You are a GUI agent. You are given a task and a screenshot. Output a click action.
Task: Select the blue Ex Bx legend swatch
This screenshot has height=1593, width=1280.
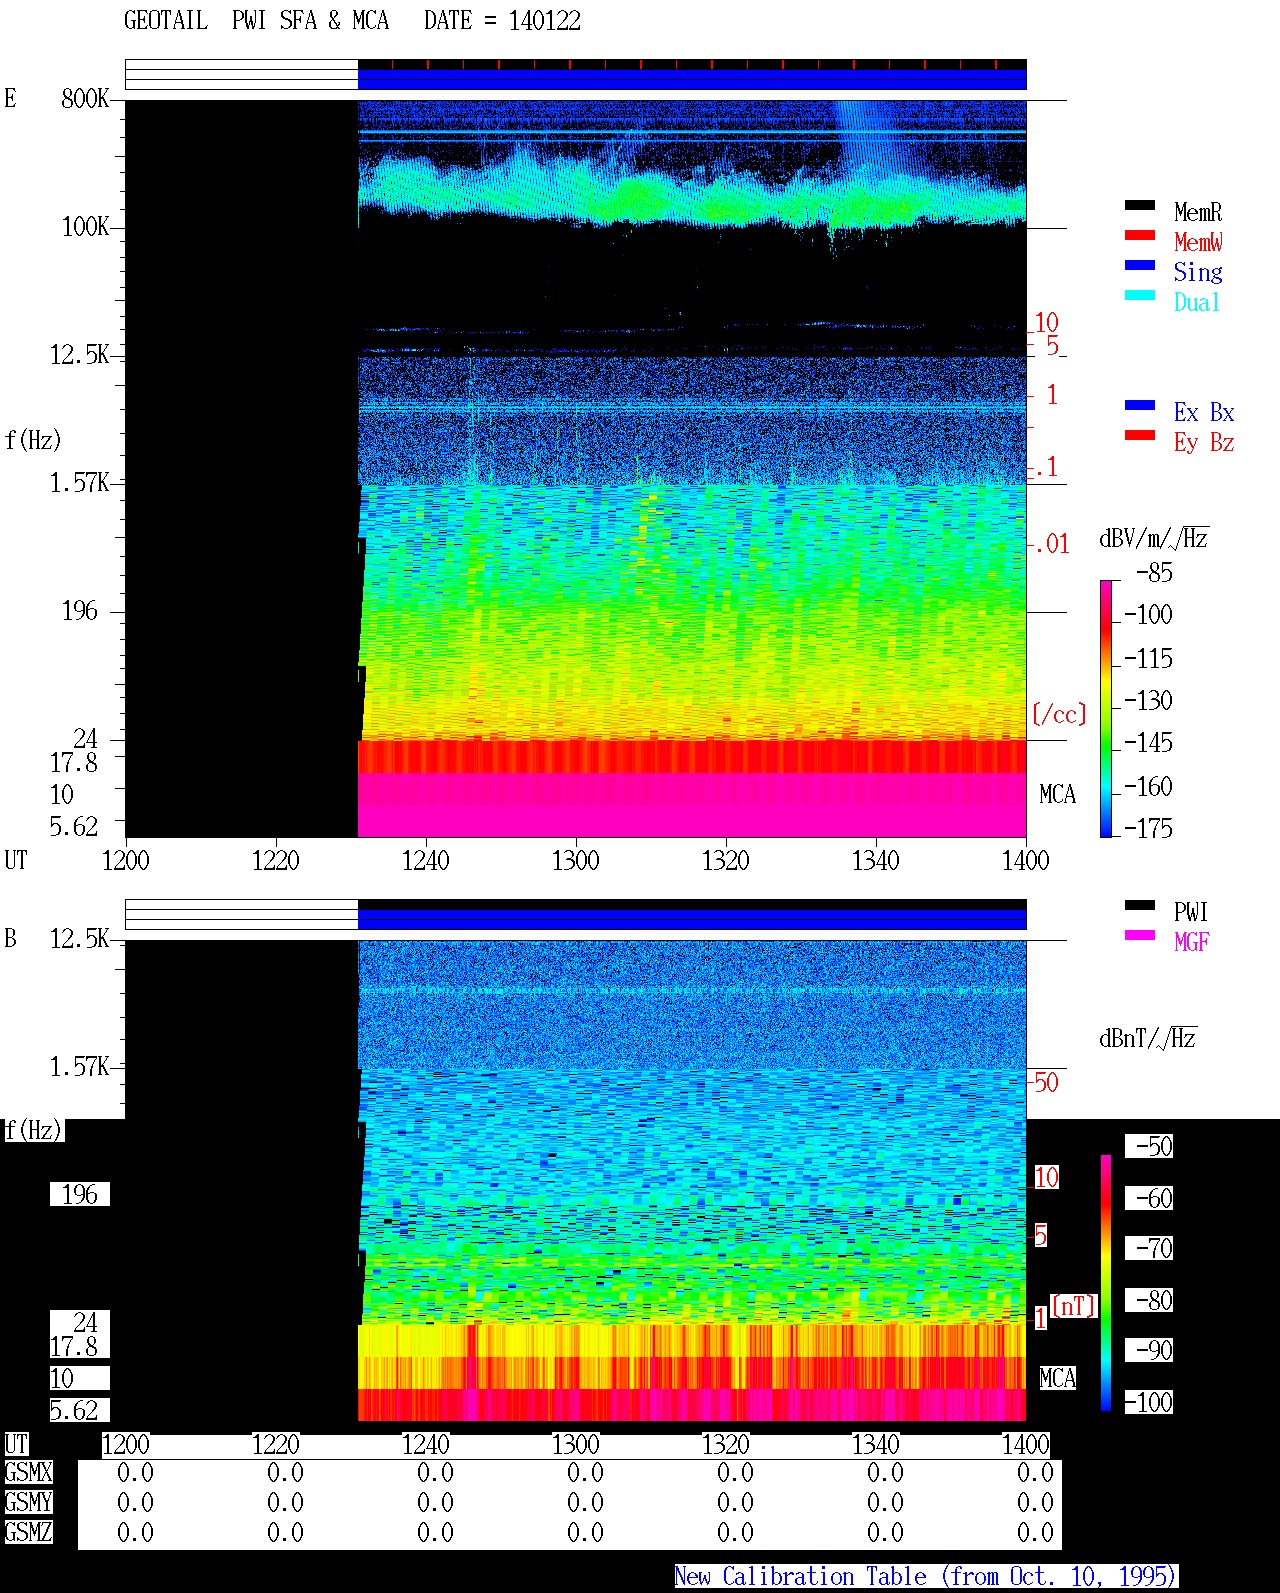point(1140,405)
